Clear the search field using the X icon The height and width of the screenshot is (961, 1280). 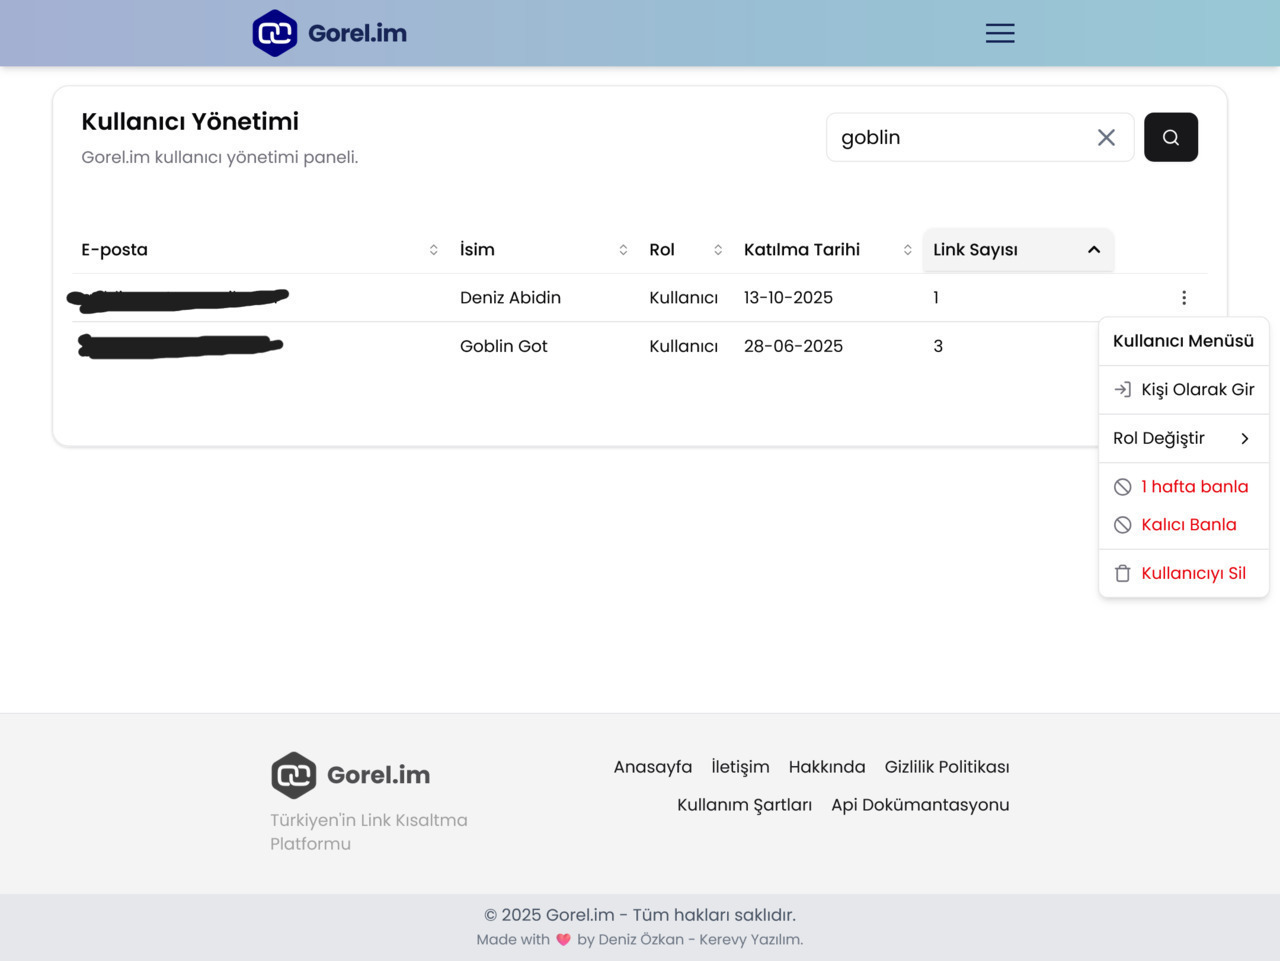[1106, 137]
